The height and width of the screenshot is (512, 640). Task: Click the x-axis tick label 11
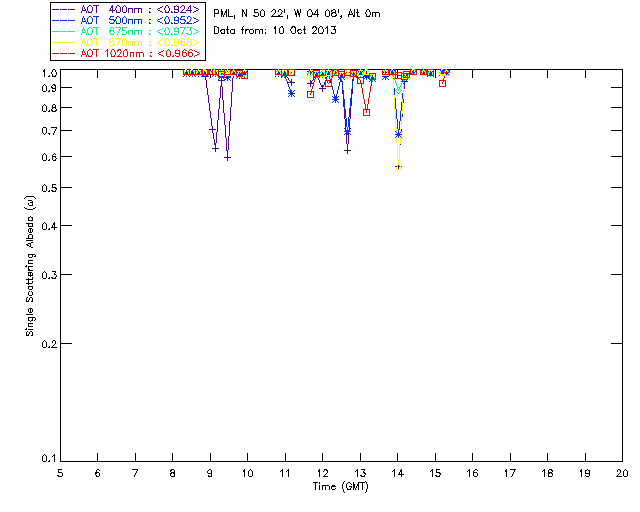[285, 473]
